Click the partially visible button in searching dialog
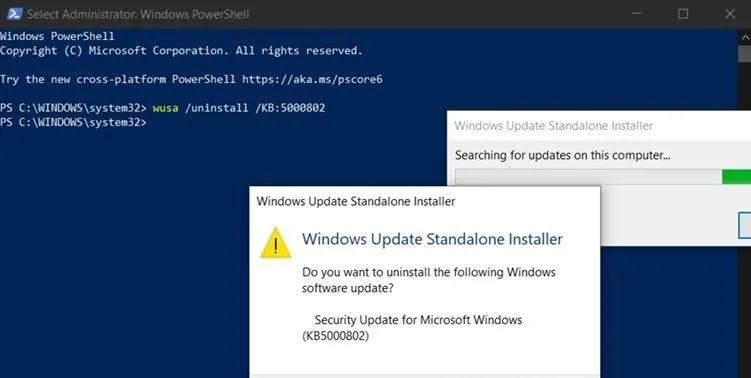This screenshot has width=751, height=378. click(x=745, y=225)
